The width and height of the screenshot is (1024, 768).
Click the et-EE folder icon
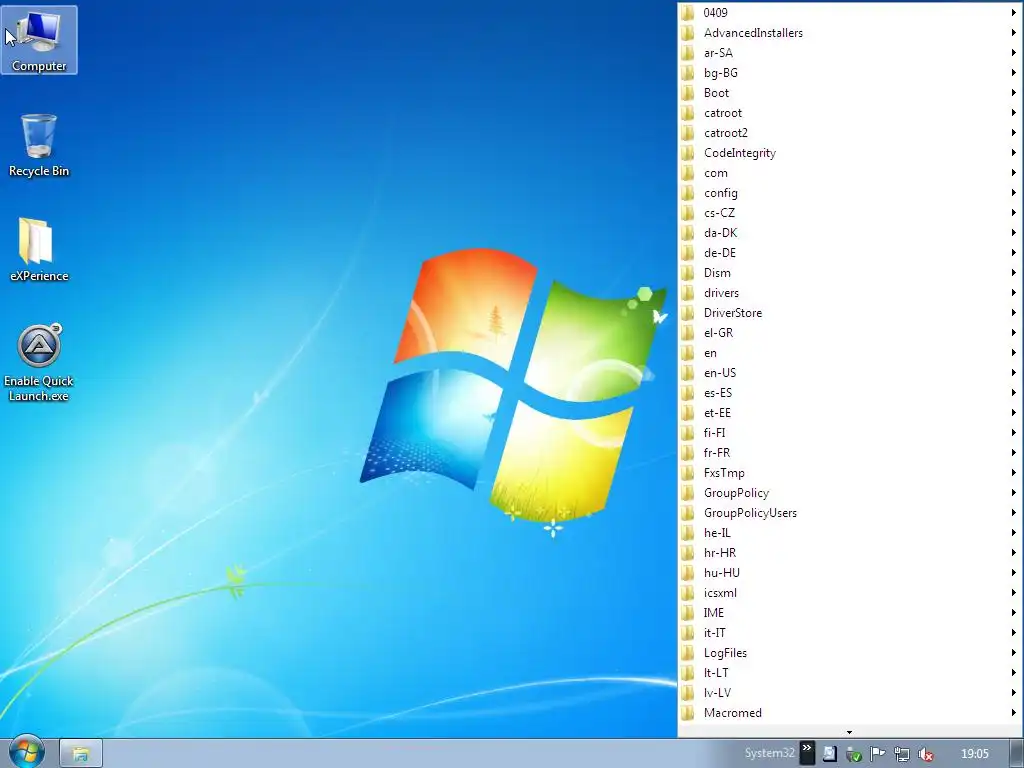(x=687, y=413)
